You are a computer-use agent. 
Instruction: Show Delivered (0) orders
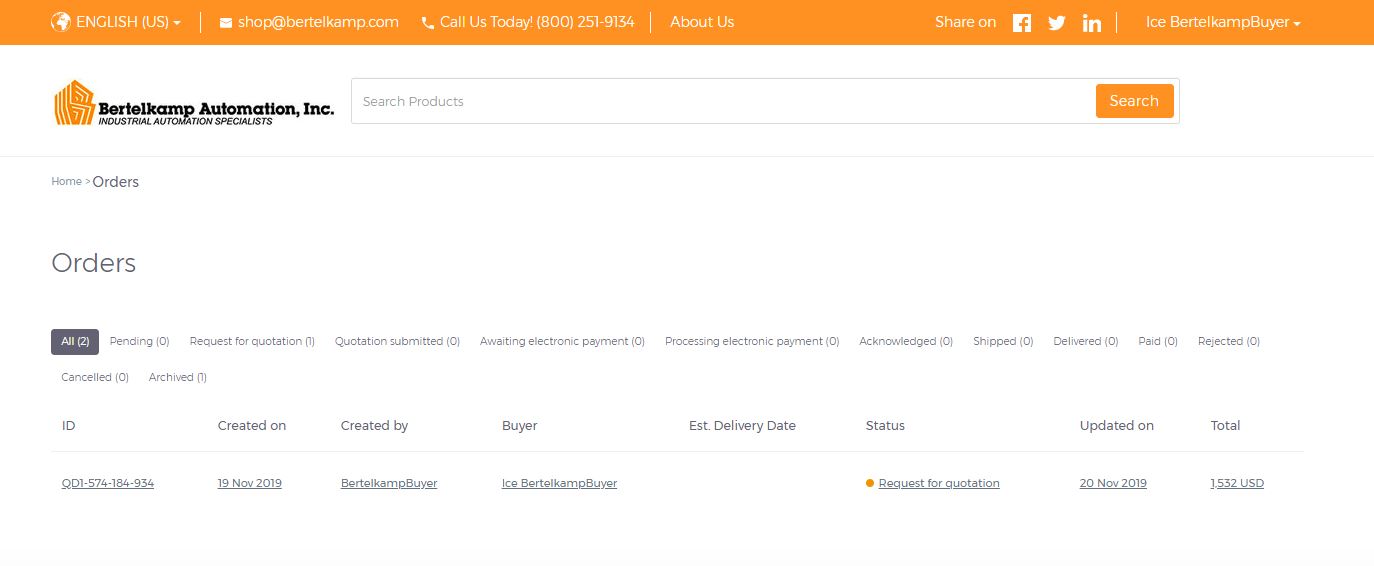1085,341
